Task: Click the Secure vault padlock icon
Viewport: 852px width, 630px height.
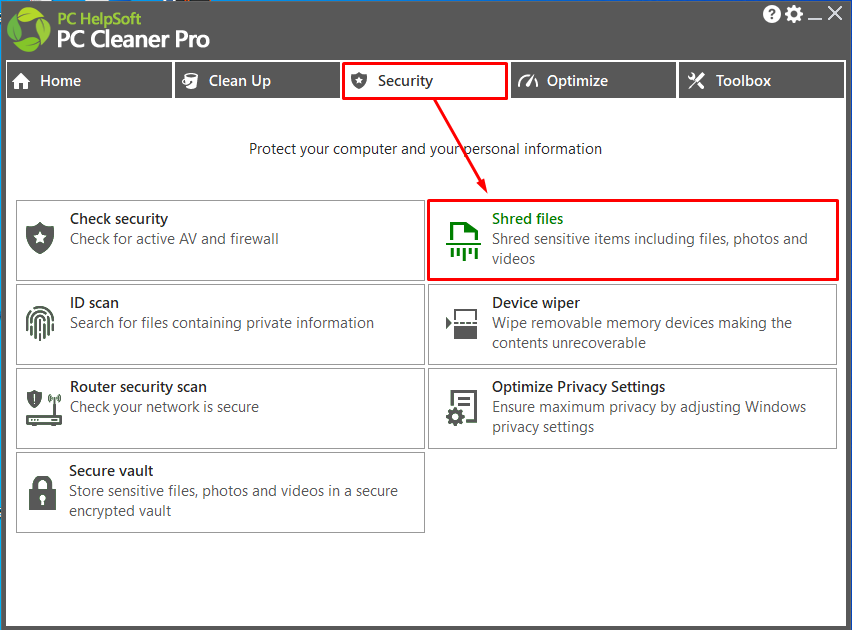Action: [x=42, y=493]
